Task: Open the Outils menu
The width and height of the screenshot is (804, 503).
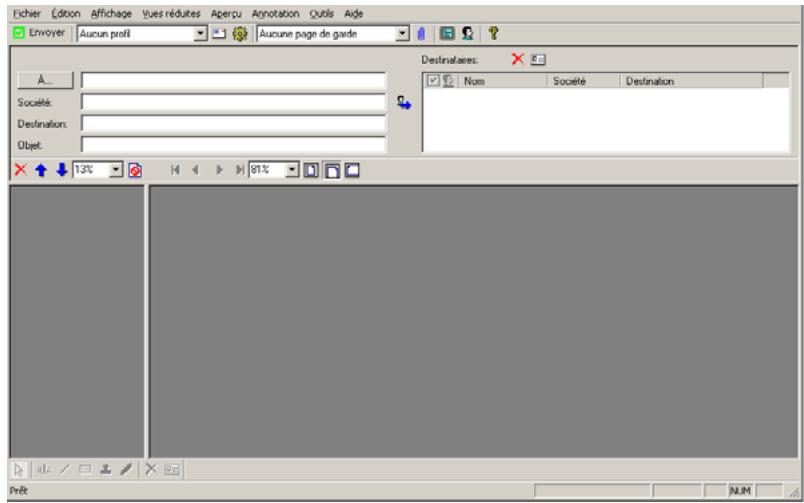Action: tap(321, 14)
